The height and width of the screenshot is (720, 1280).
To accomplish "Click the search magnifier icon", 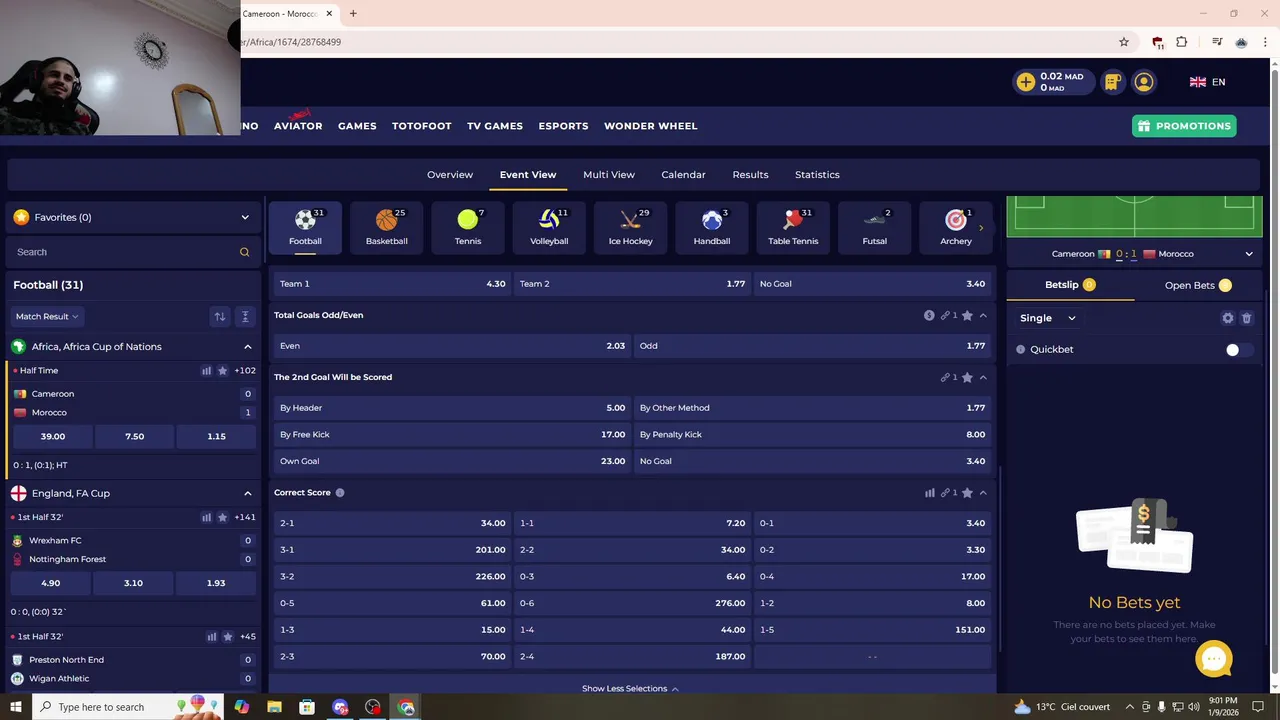I will (x=244, y=252).
